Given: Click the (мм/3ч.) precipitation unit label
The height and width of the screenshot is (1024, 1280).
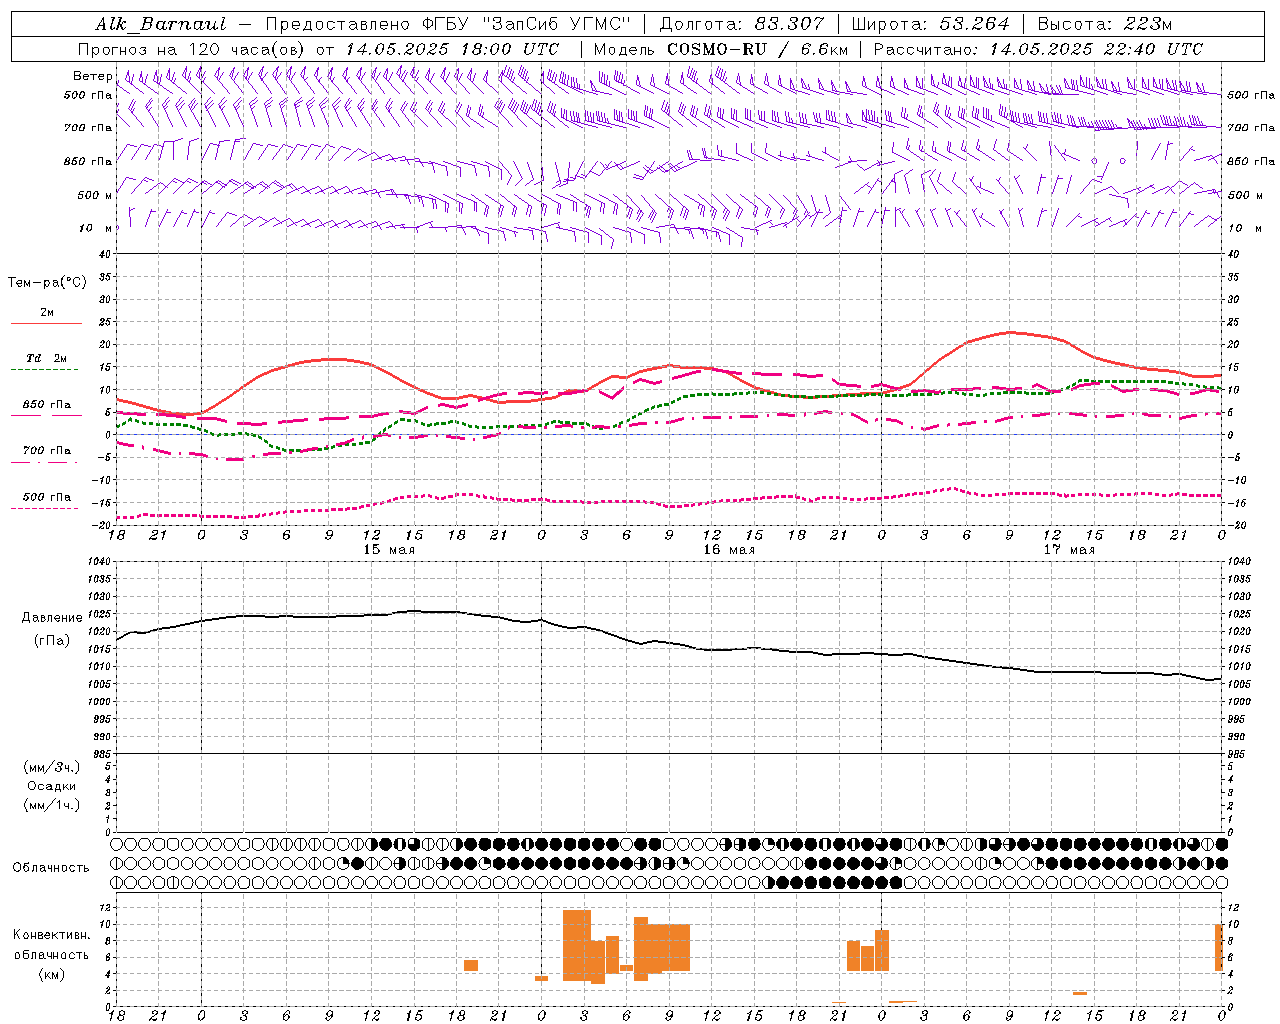Looking at the screenshot, I should pyautogui.click(x=52, y=768).
